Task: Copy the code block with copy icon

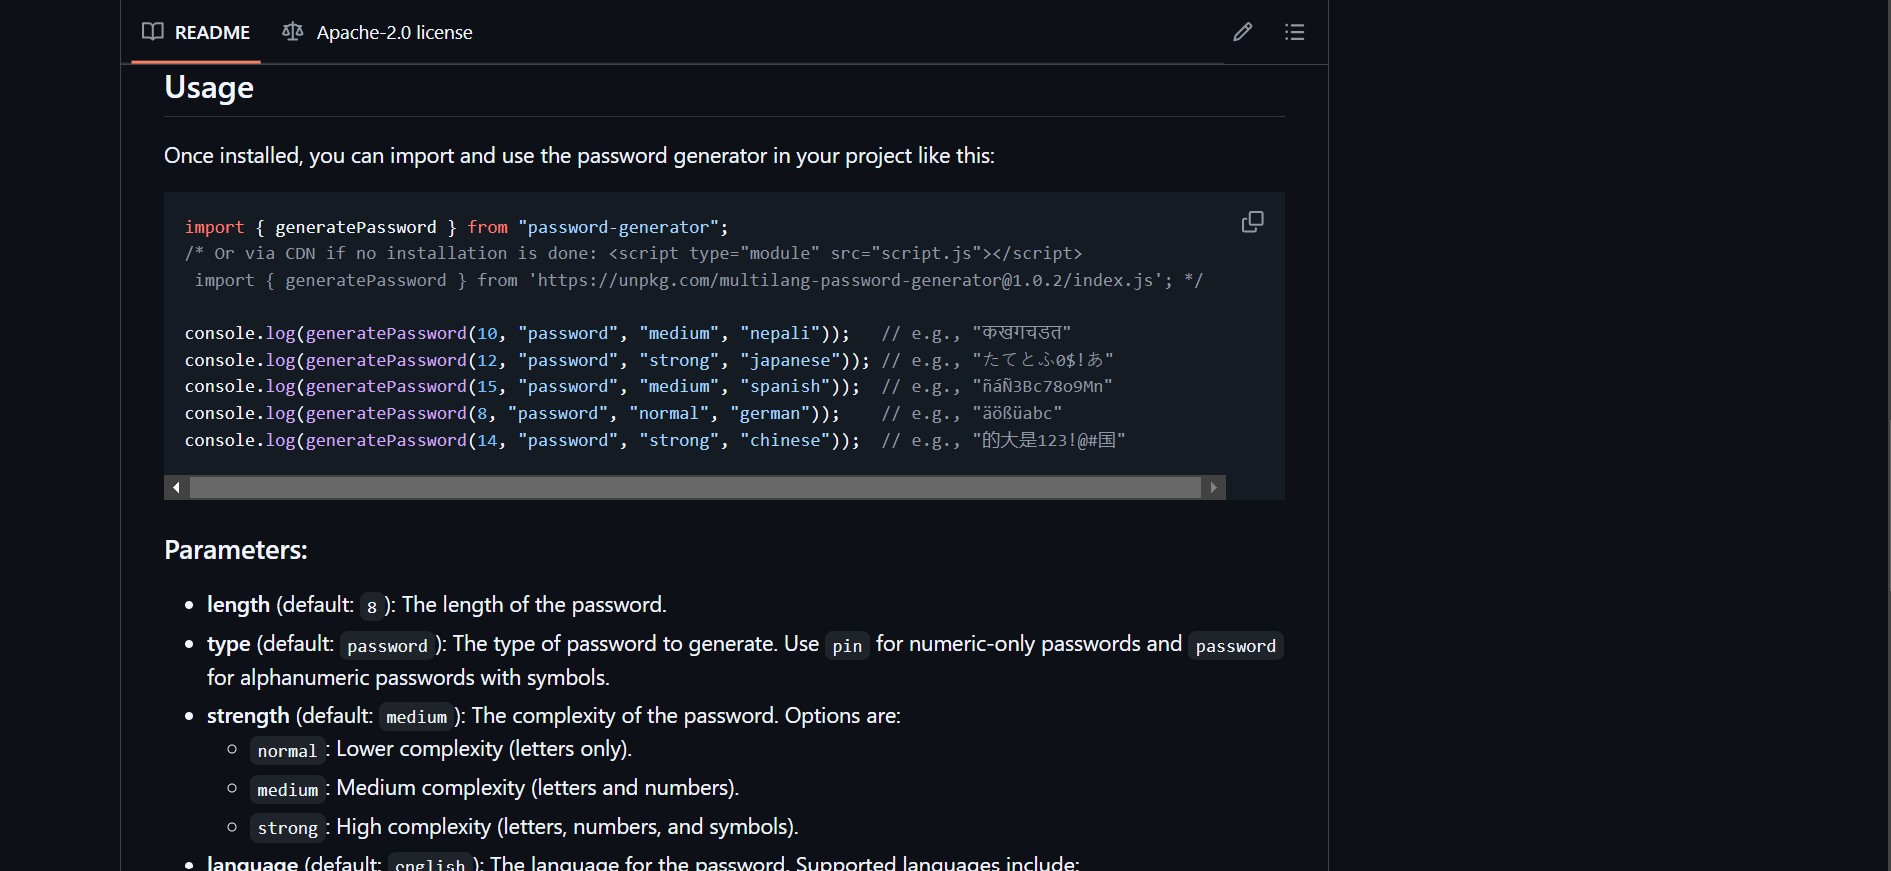Action: 1252,222
